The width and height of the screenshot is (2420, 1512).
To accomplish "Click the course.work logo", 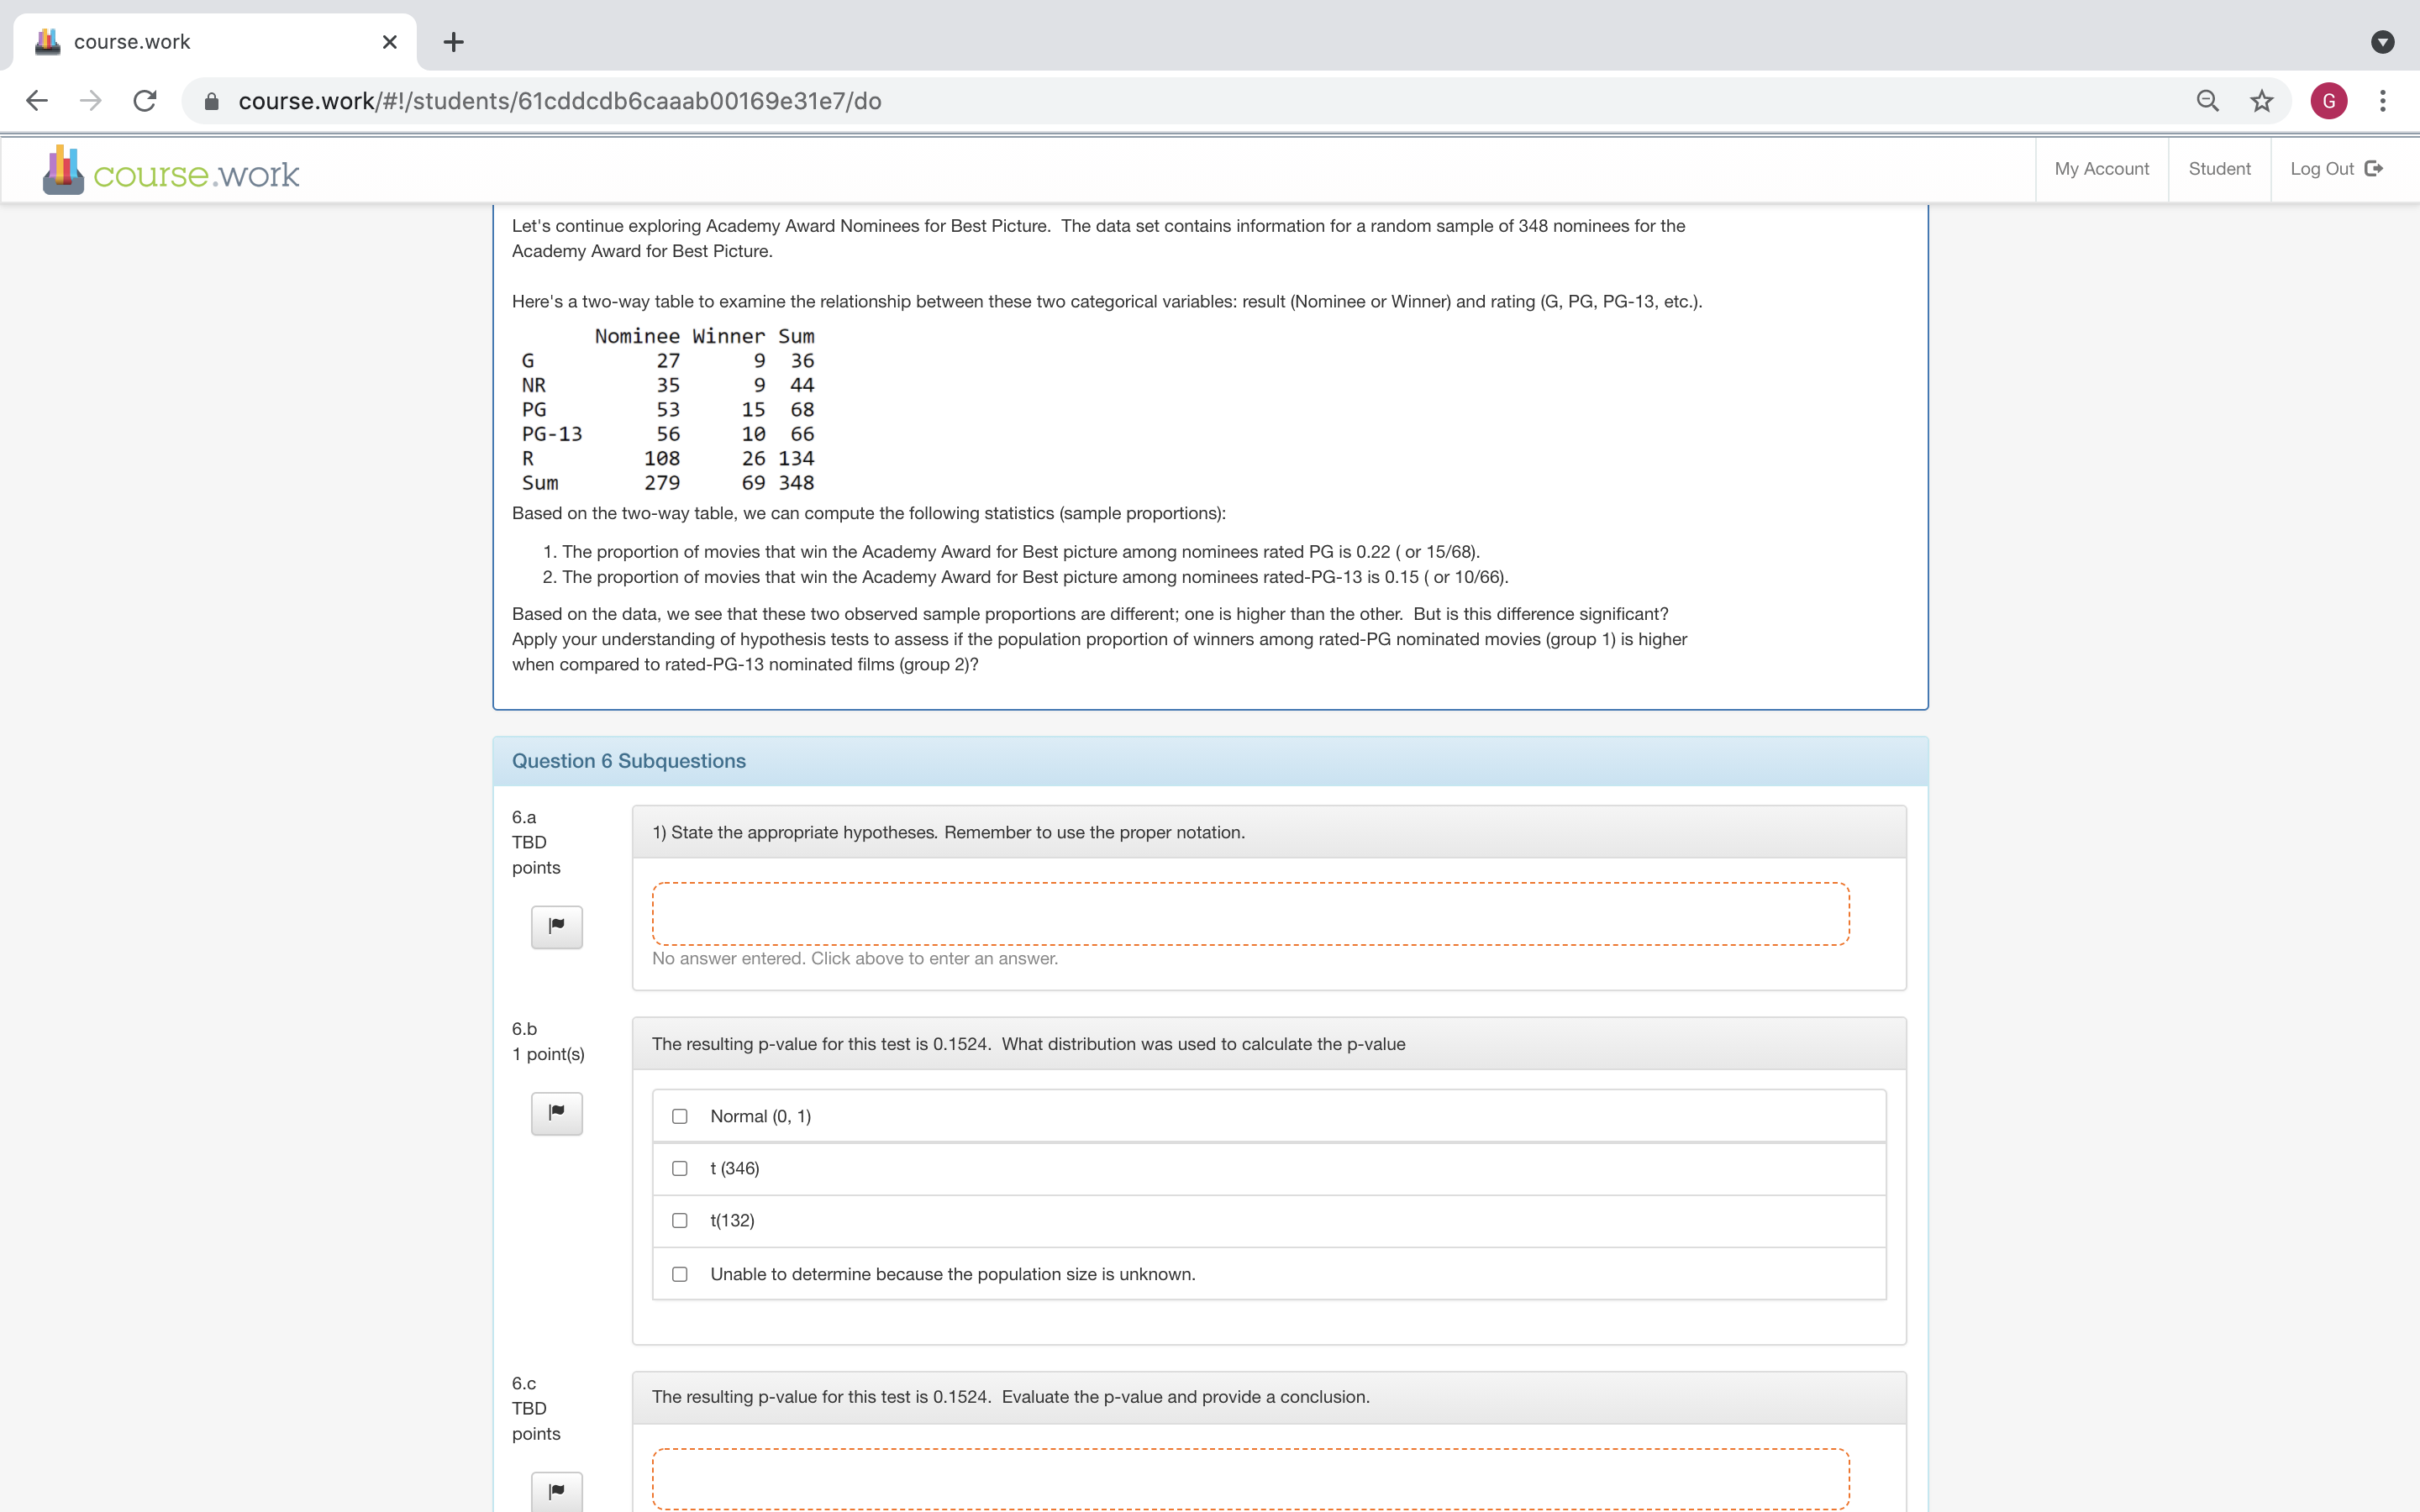I will pyautogui.click(x=171, y=172).
